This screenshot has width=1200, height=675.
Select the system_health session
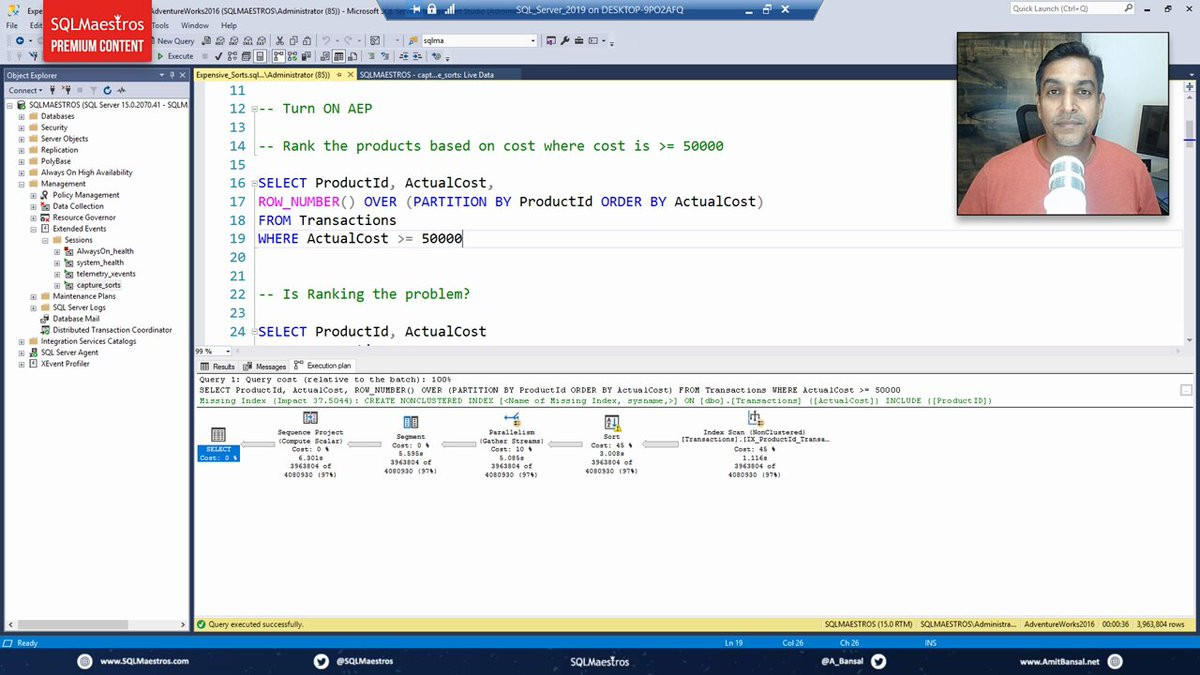point(100,263)
